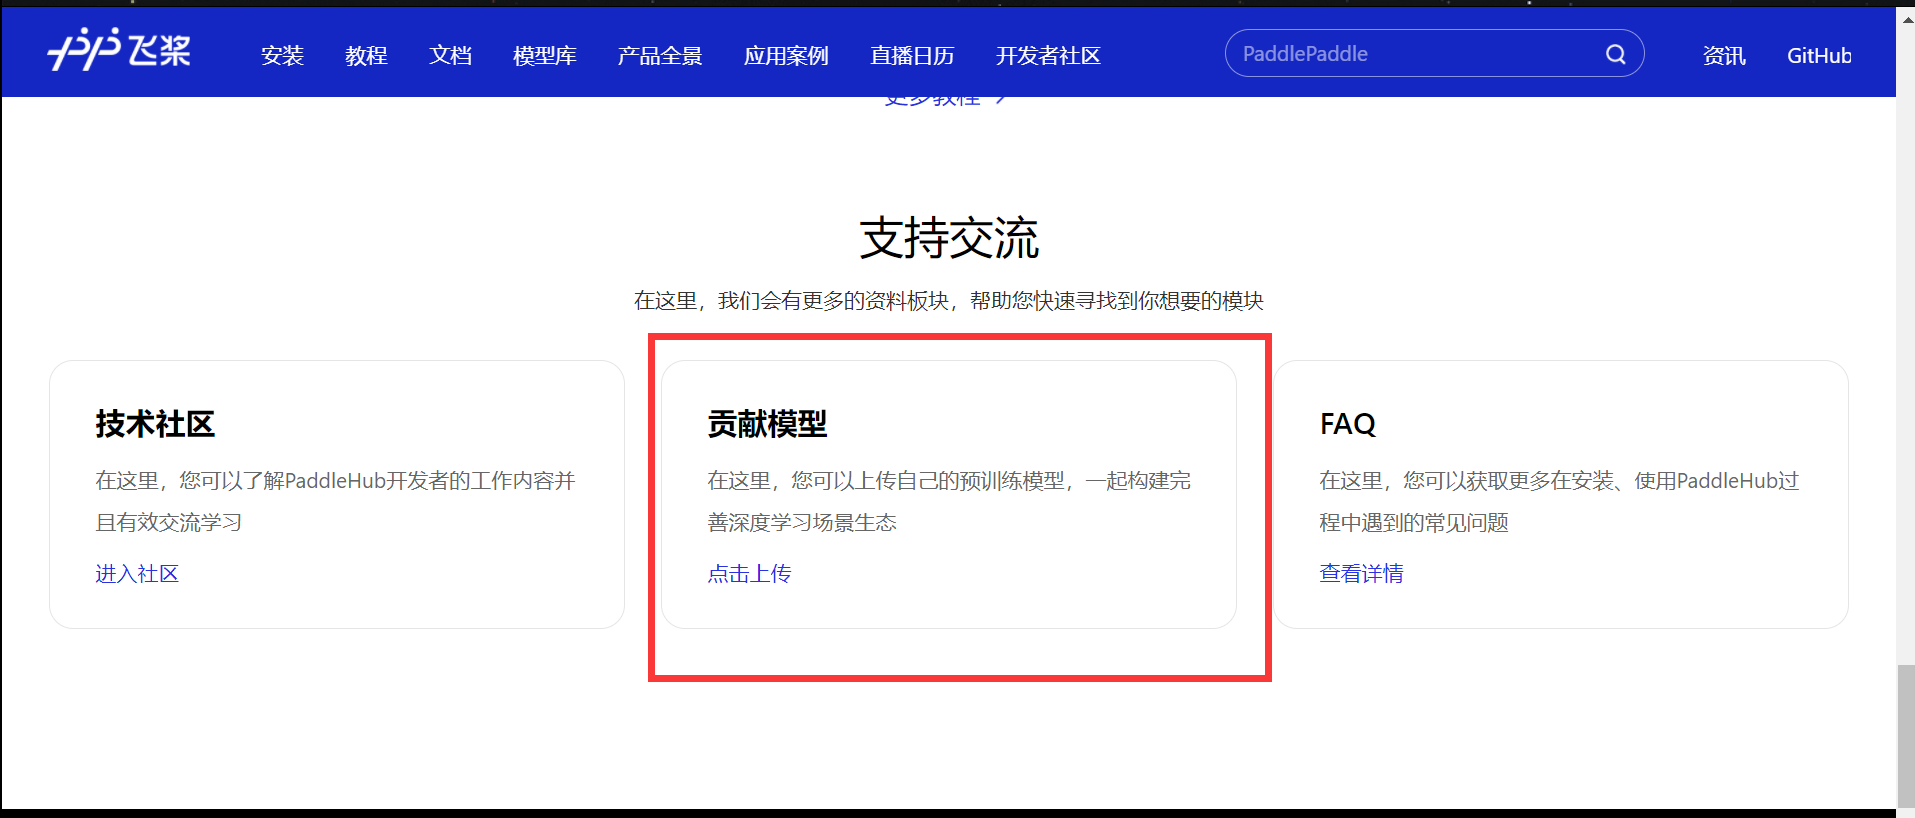
Task: Open 直播日历 in the navigation bar
Action: [912, 56]
